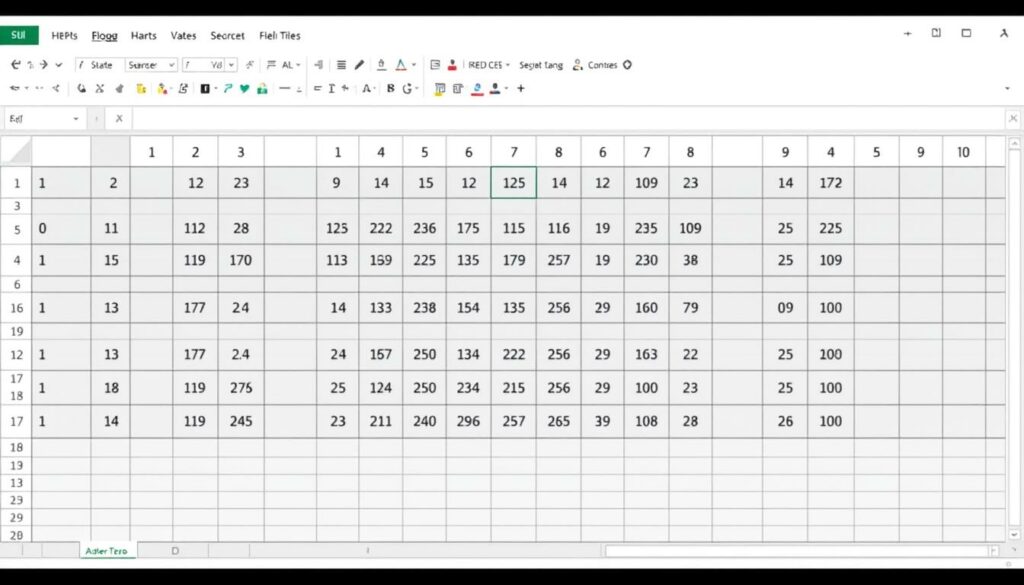Open the HEPts menu
Screen dimensions: 1024x585
pos(64,35)
